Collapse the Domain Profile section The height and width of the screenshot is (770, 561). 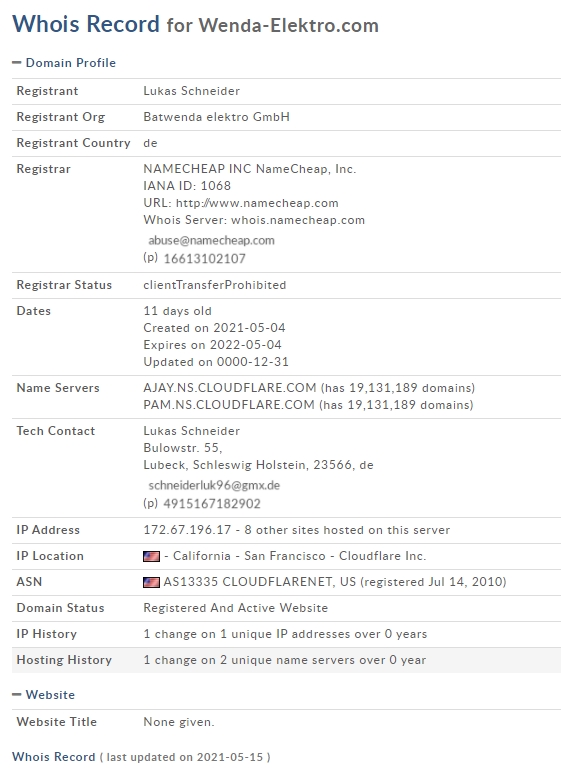(x=64, y=63)
